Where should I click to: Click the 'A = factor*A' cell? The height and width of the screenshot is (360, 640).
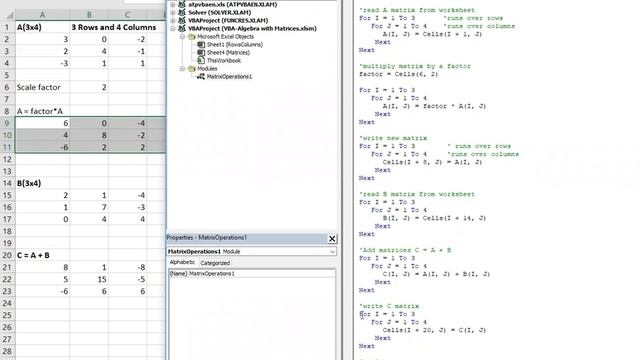click(42, 111)
